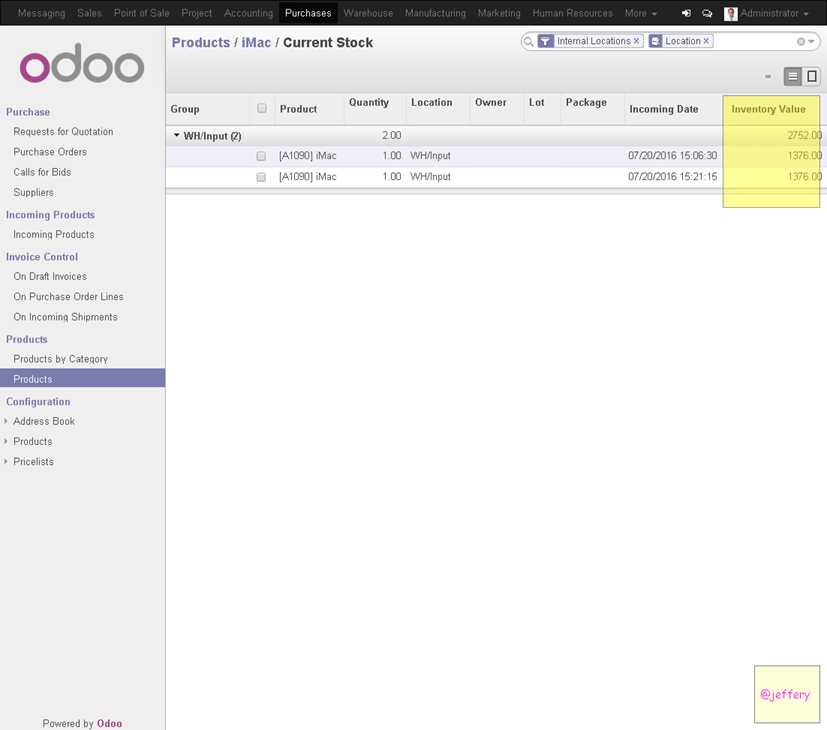Open Purchase Orders

click(x=50, y=152)
